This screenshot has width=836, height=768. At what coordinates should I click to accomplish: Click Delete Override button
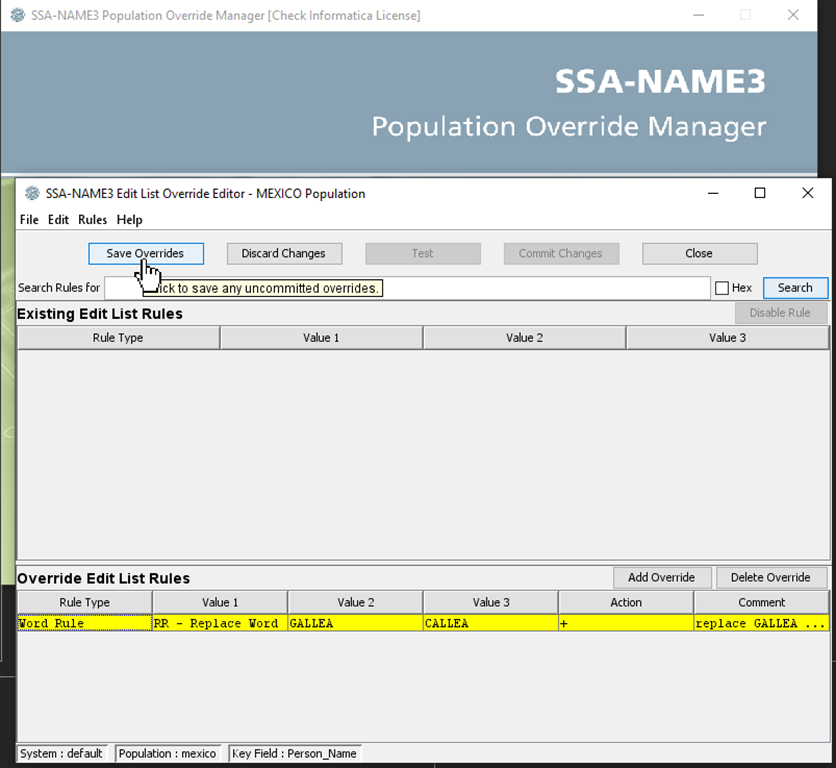click(771, 578)
